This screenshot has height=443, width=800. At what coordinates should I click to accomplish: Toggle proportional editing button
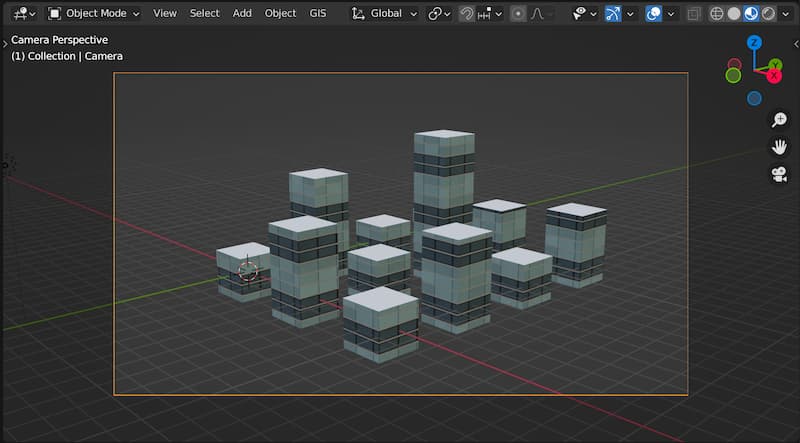click(x=517, y=14)
